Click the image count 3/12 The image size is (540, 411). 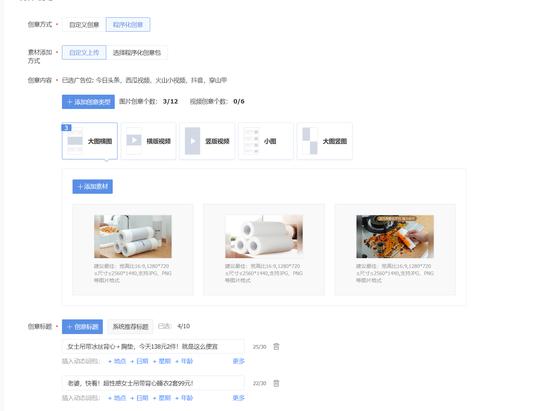[170, 101]
